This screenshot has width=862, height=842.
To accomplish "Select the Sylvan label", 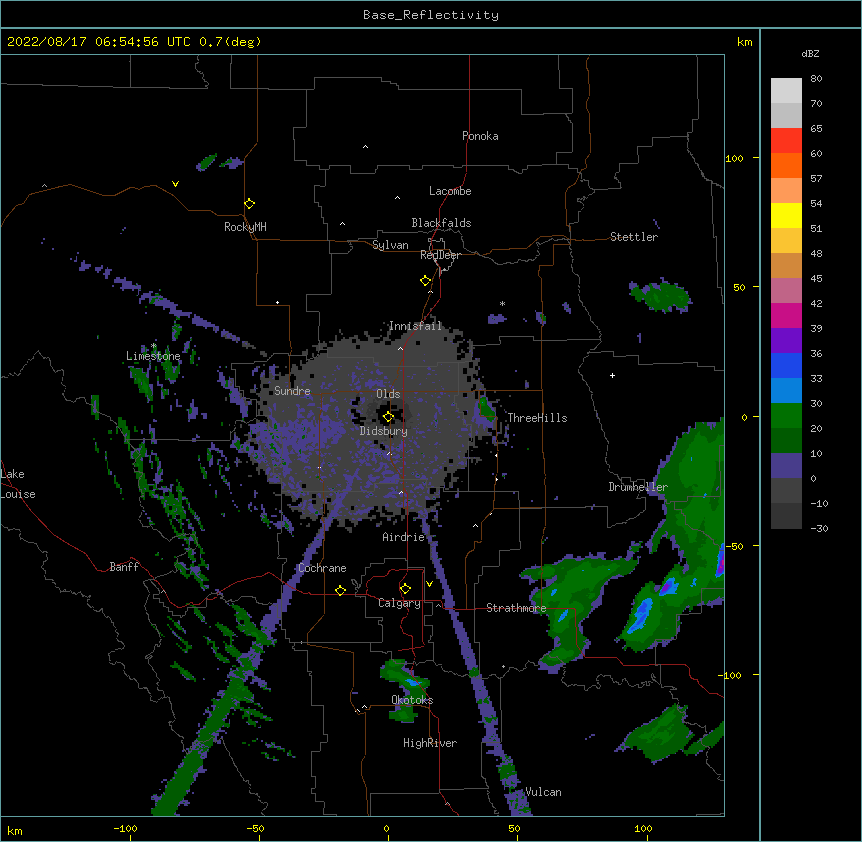I will click(x=390, y=245).
